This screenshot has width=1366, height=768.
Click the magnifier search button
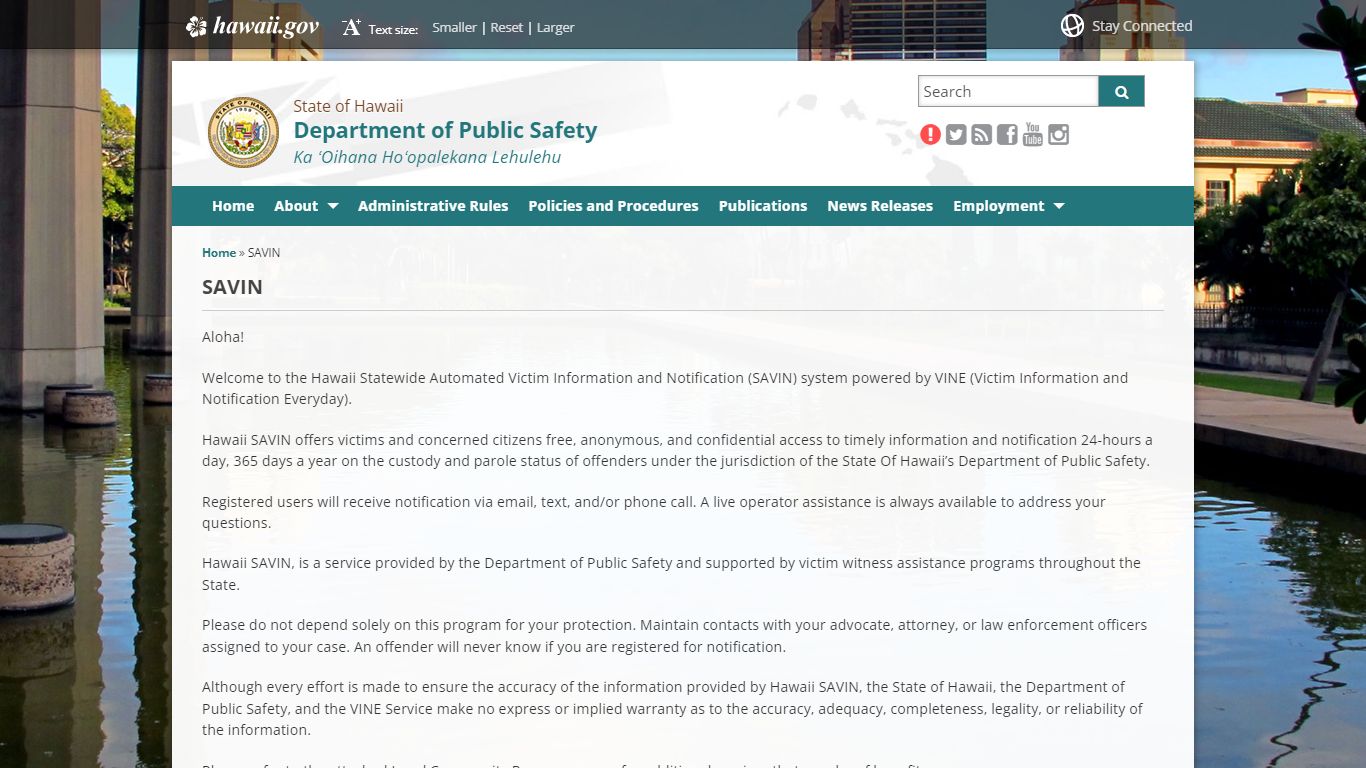pos(1121,91)
